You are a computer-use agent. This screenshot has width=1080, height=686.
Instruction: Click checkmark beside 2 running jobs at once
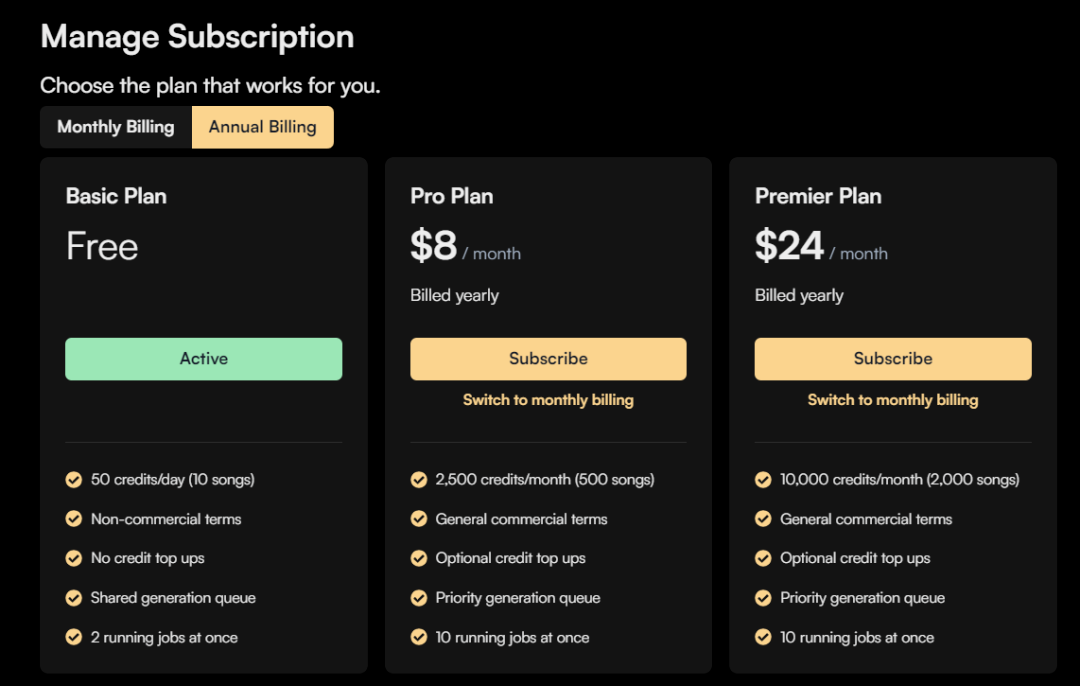(74, 637)
